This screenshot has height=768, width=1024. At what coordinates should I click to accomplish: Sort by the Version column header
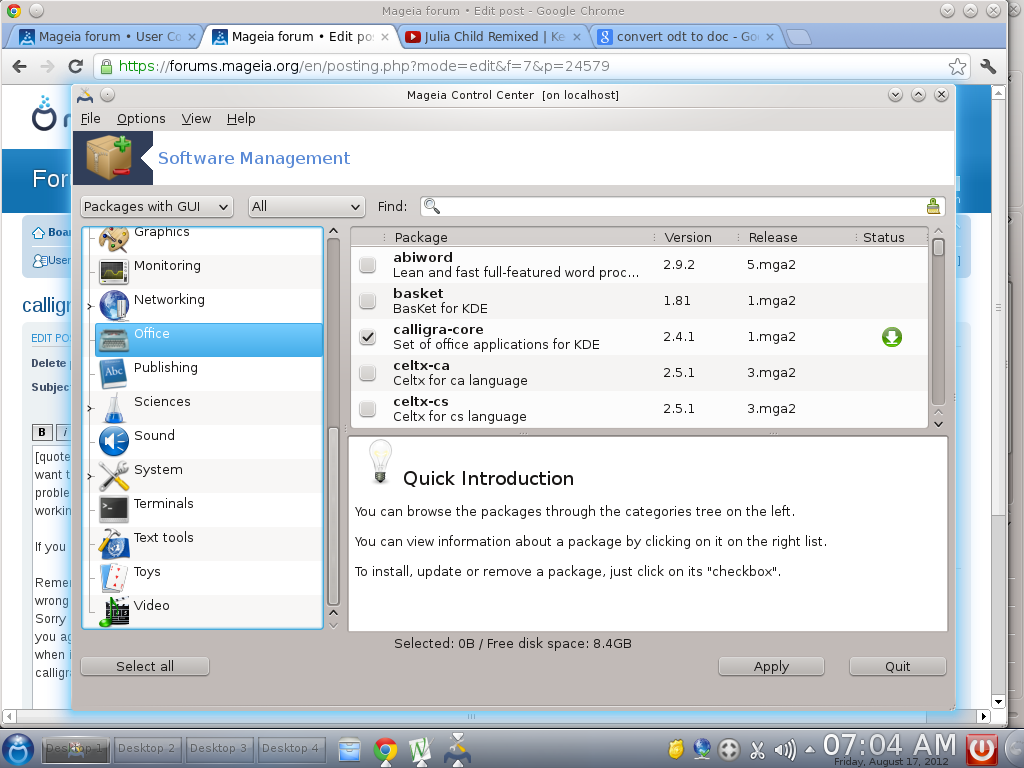697,237
